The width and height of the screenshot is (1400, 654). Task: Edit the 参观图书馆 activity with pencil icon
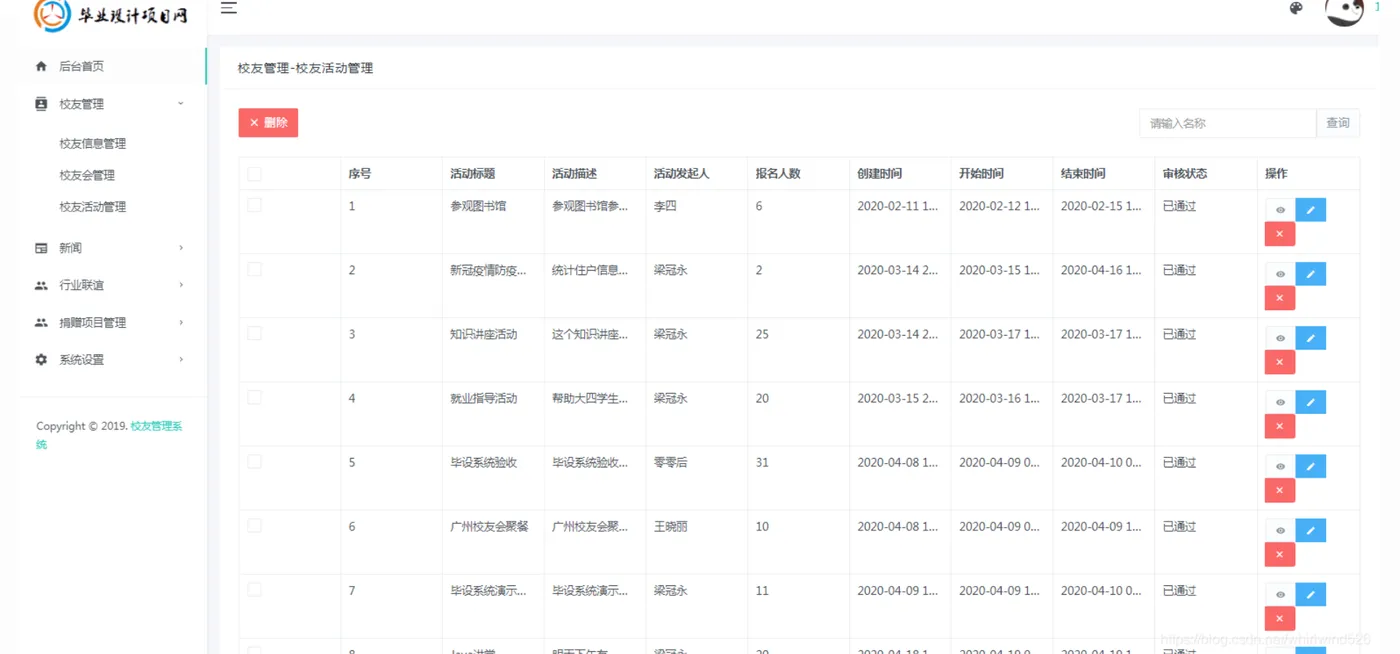click(1311, 210)
